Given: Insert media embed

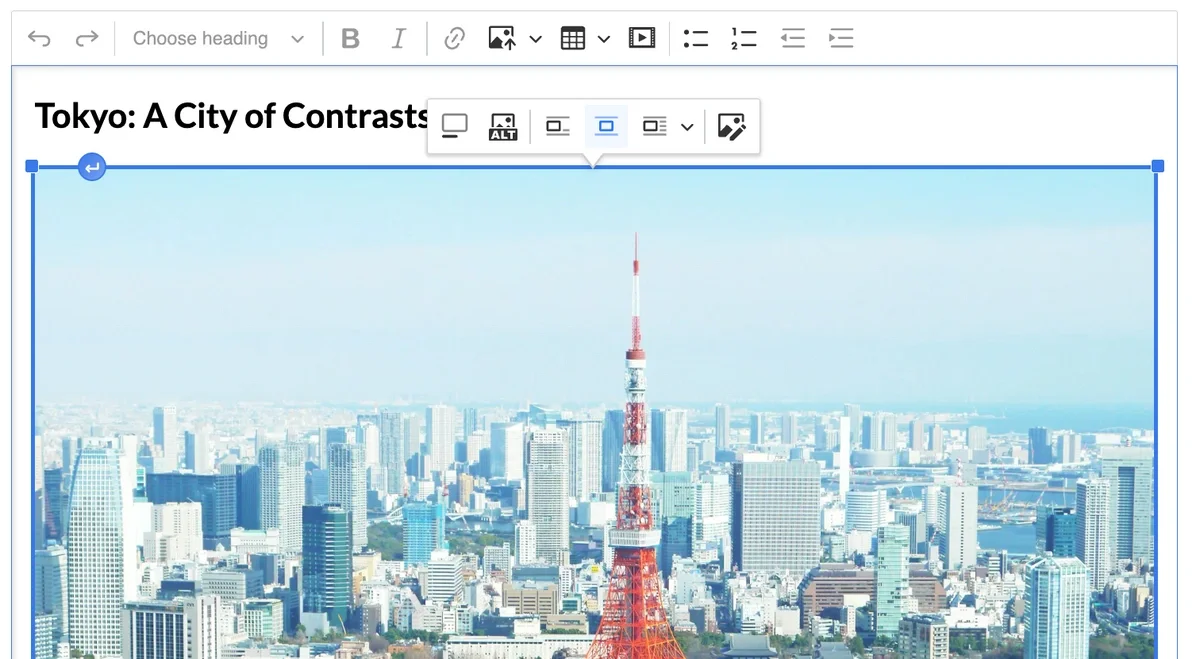Looking at the screenshot, I should click(641, 39).
